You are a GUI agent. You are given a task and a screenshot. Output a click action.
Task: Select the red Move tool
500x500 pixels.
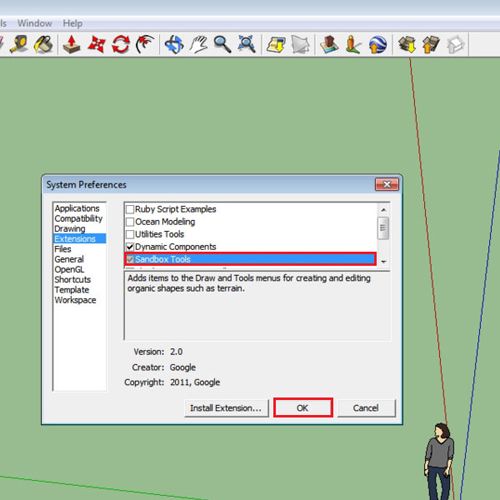96,44
